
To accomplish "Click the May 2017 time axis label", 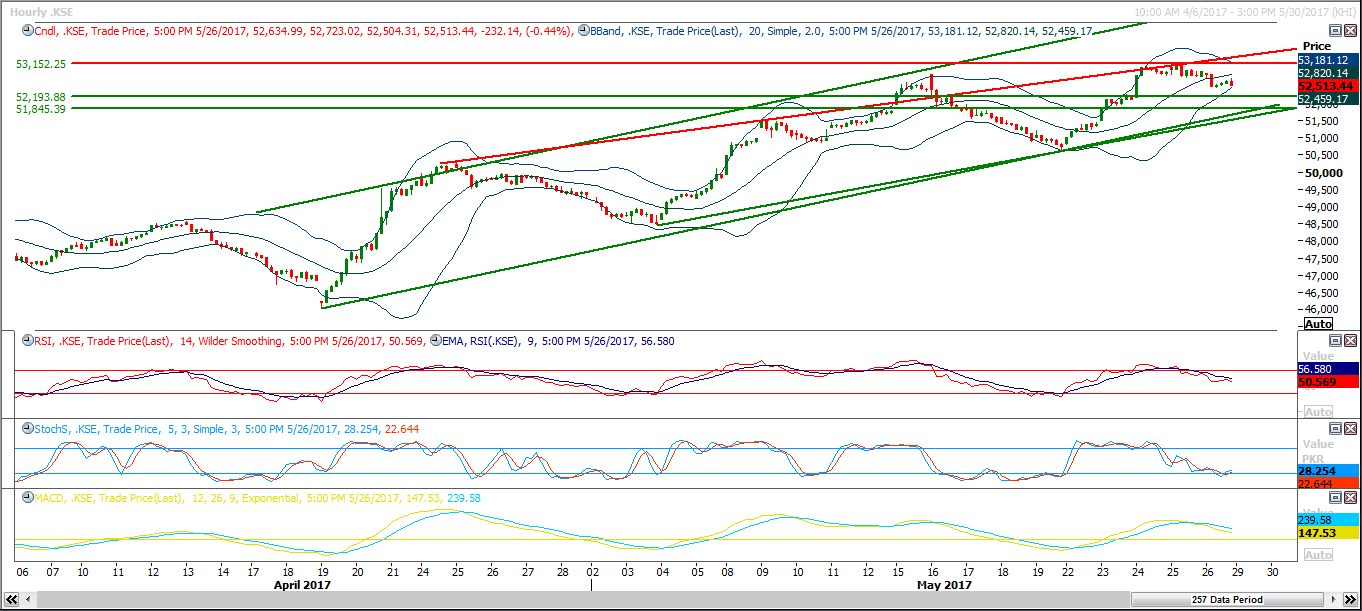I will 944,585.
